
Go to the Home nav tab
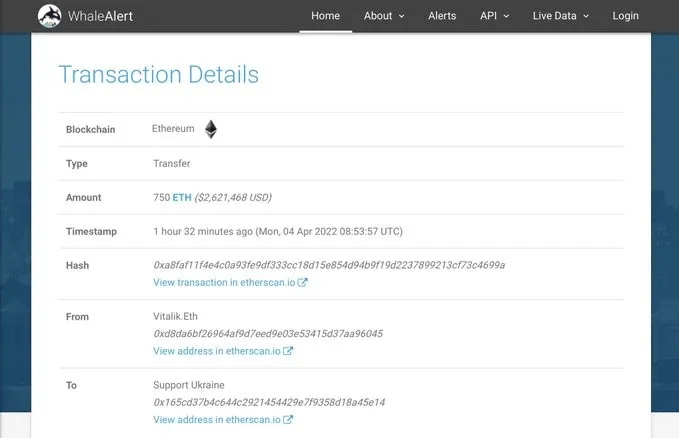326,16
